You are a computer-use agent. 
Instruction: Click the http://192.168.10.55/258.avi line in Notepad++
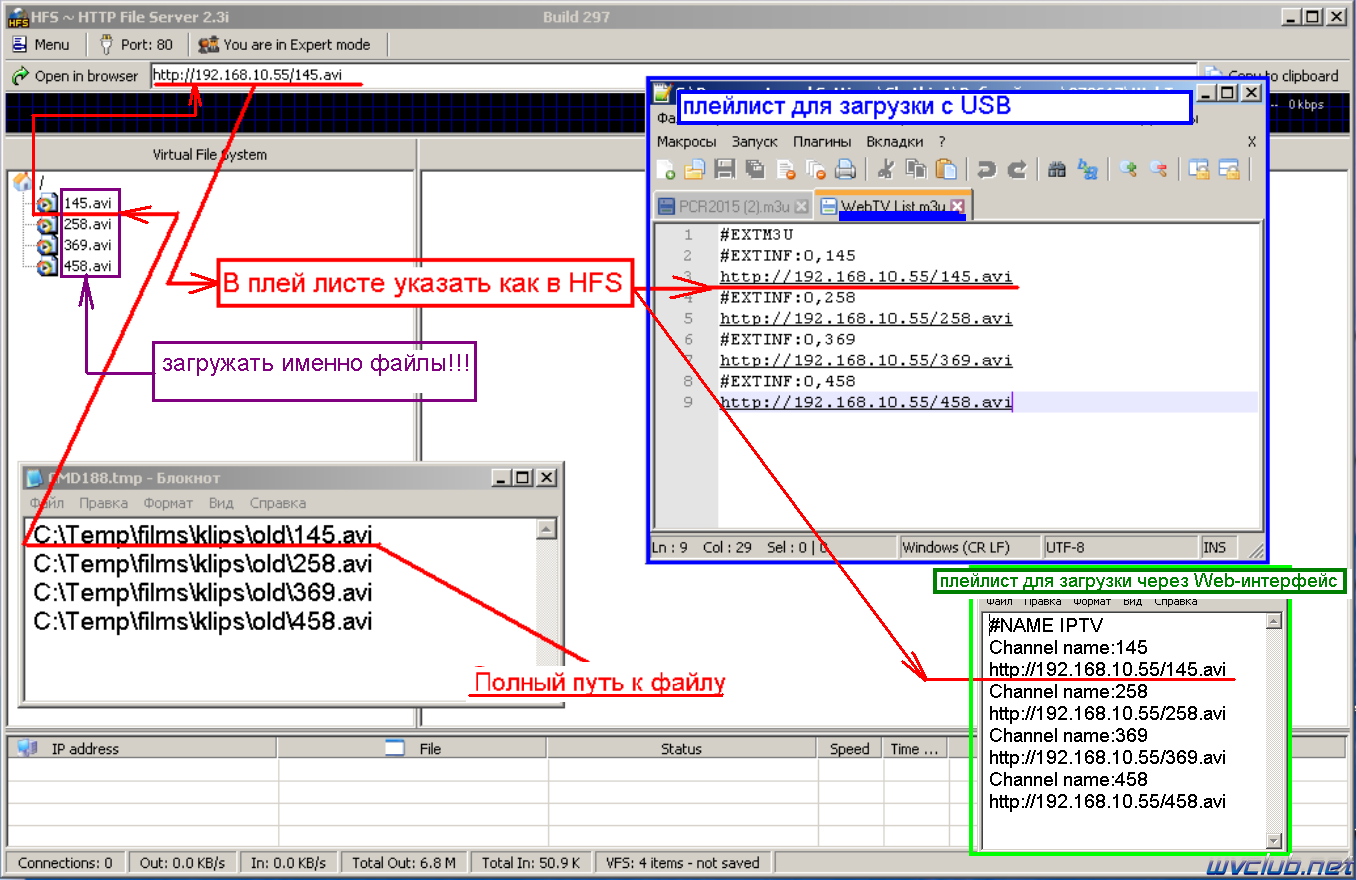866,319
